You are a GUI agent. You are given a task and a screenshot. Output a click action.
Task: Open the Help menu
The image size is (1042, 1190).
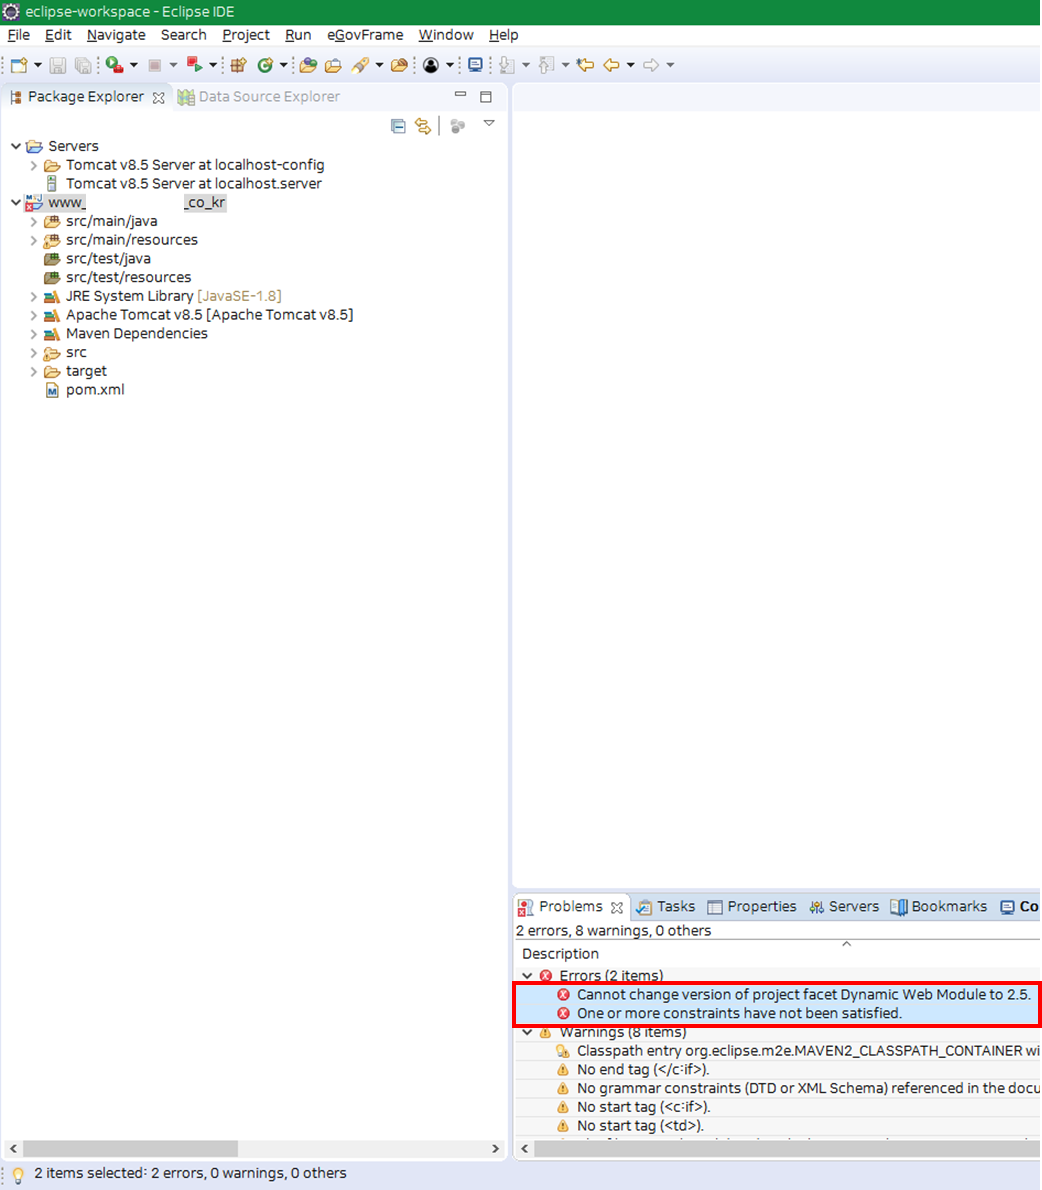(503, 35)
